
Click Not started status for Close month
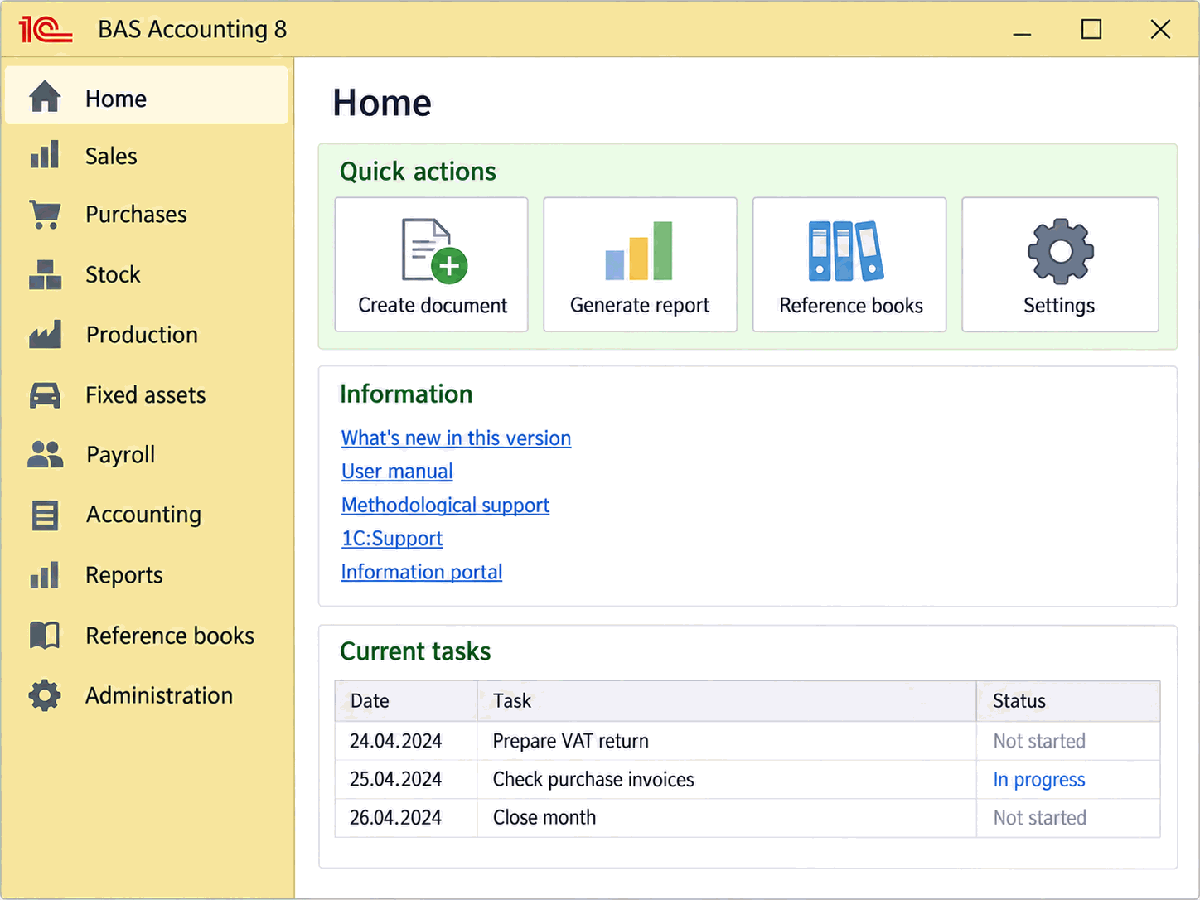click(1039, 817)
